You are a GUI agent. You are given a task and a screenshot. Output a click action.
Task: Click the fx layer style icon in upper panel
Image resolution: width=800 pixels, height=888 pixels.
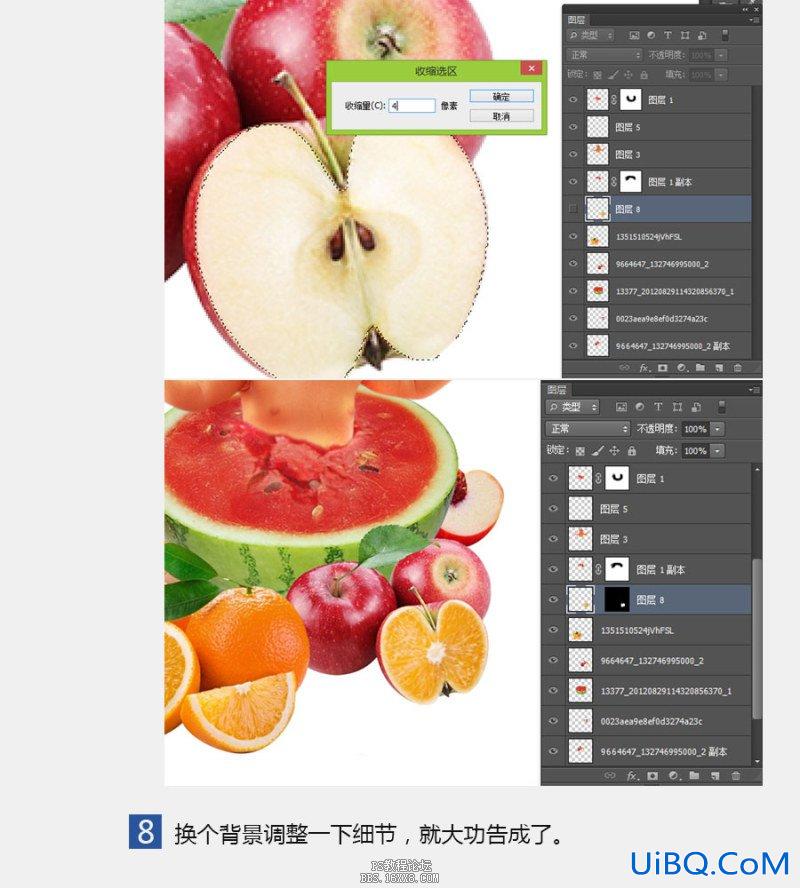[644, 368]
